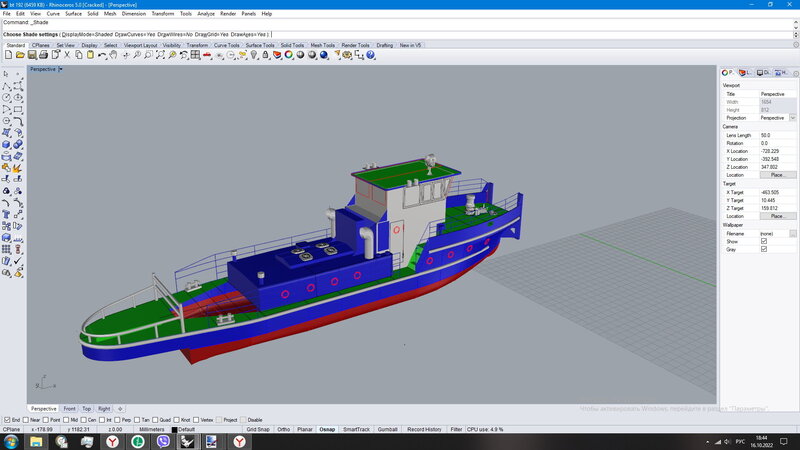800x450 pixels.
Task: Click the black Default layer color swatch
Action: pos(174,430)
